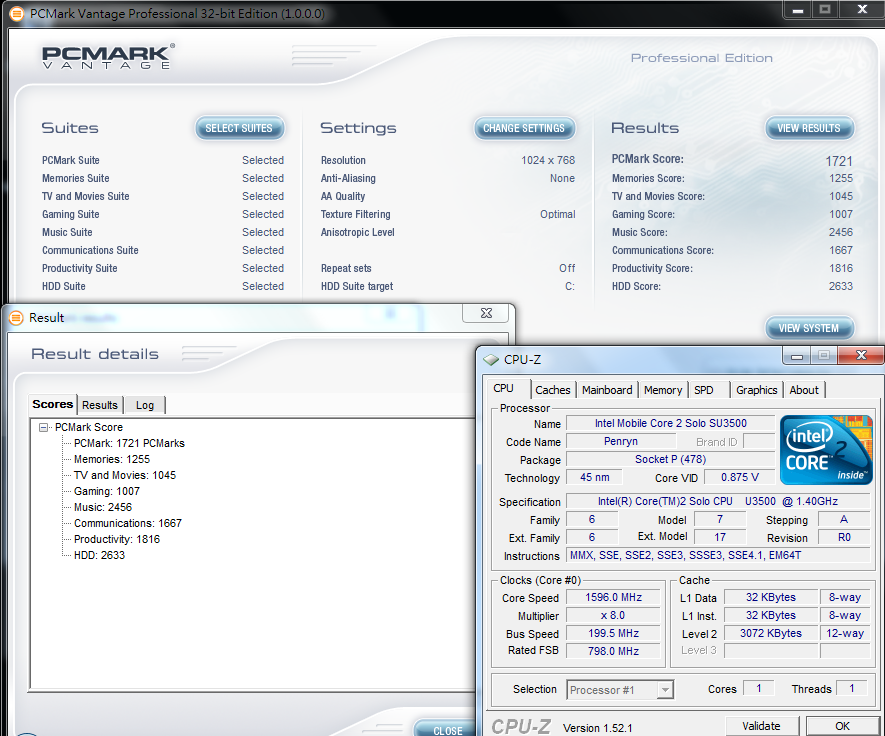
Task: Open the Mainboard tab in CPU-Z
Action: (x=607, y=390)
